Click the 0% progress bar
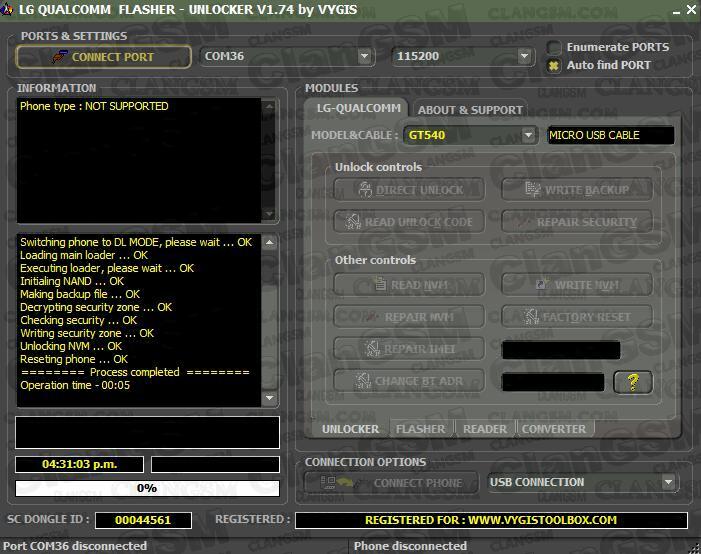The width and height of the screenshot is (701, 554). pyautogui.click(x=147, y=488)
